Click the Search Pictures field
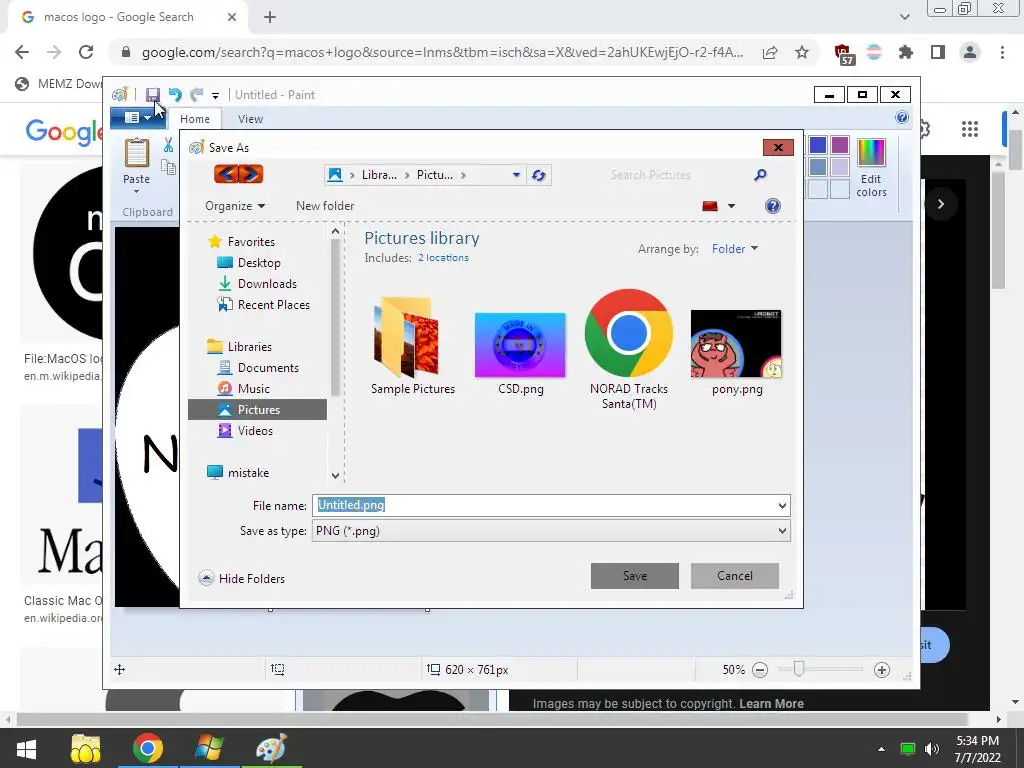The width and height of the screenshot is (1024, 768). click(x=675, y=175)
